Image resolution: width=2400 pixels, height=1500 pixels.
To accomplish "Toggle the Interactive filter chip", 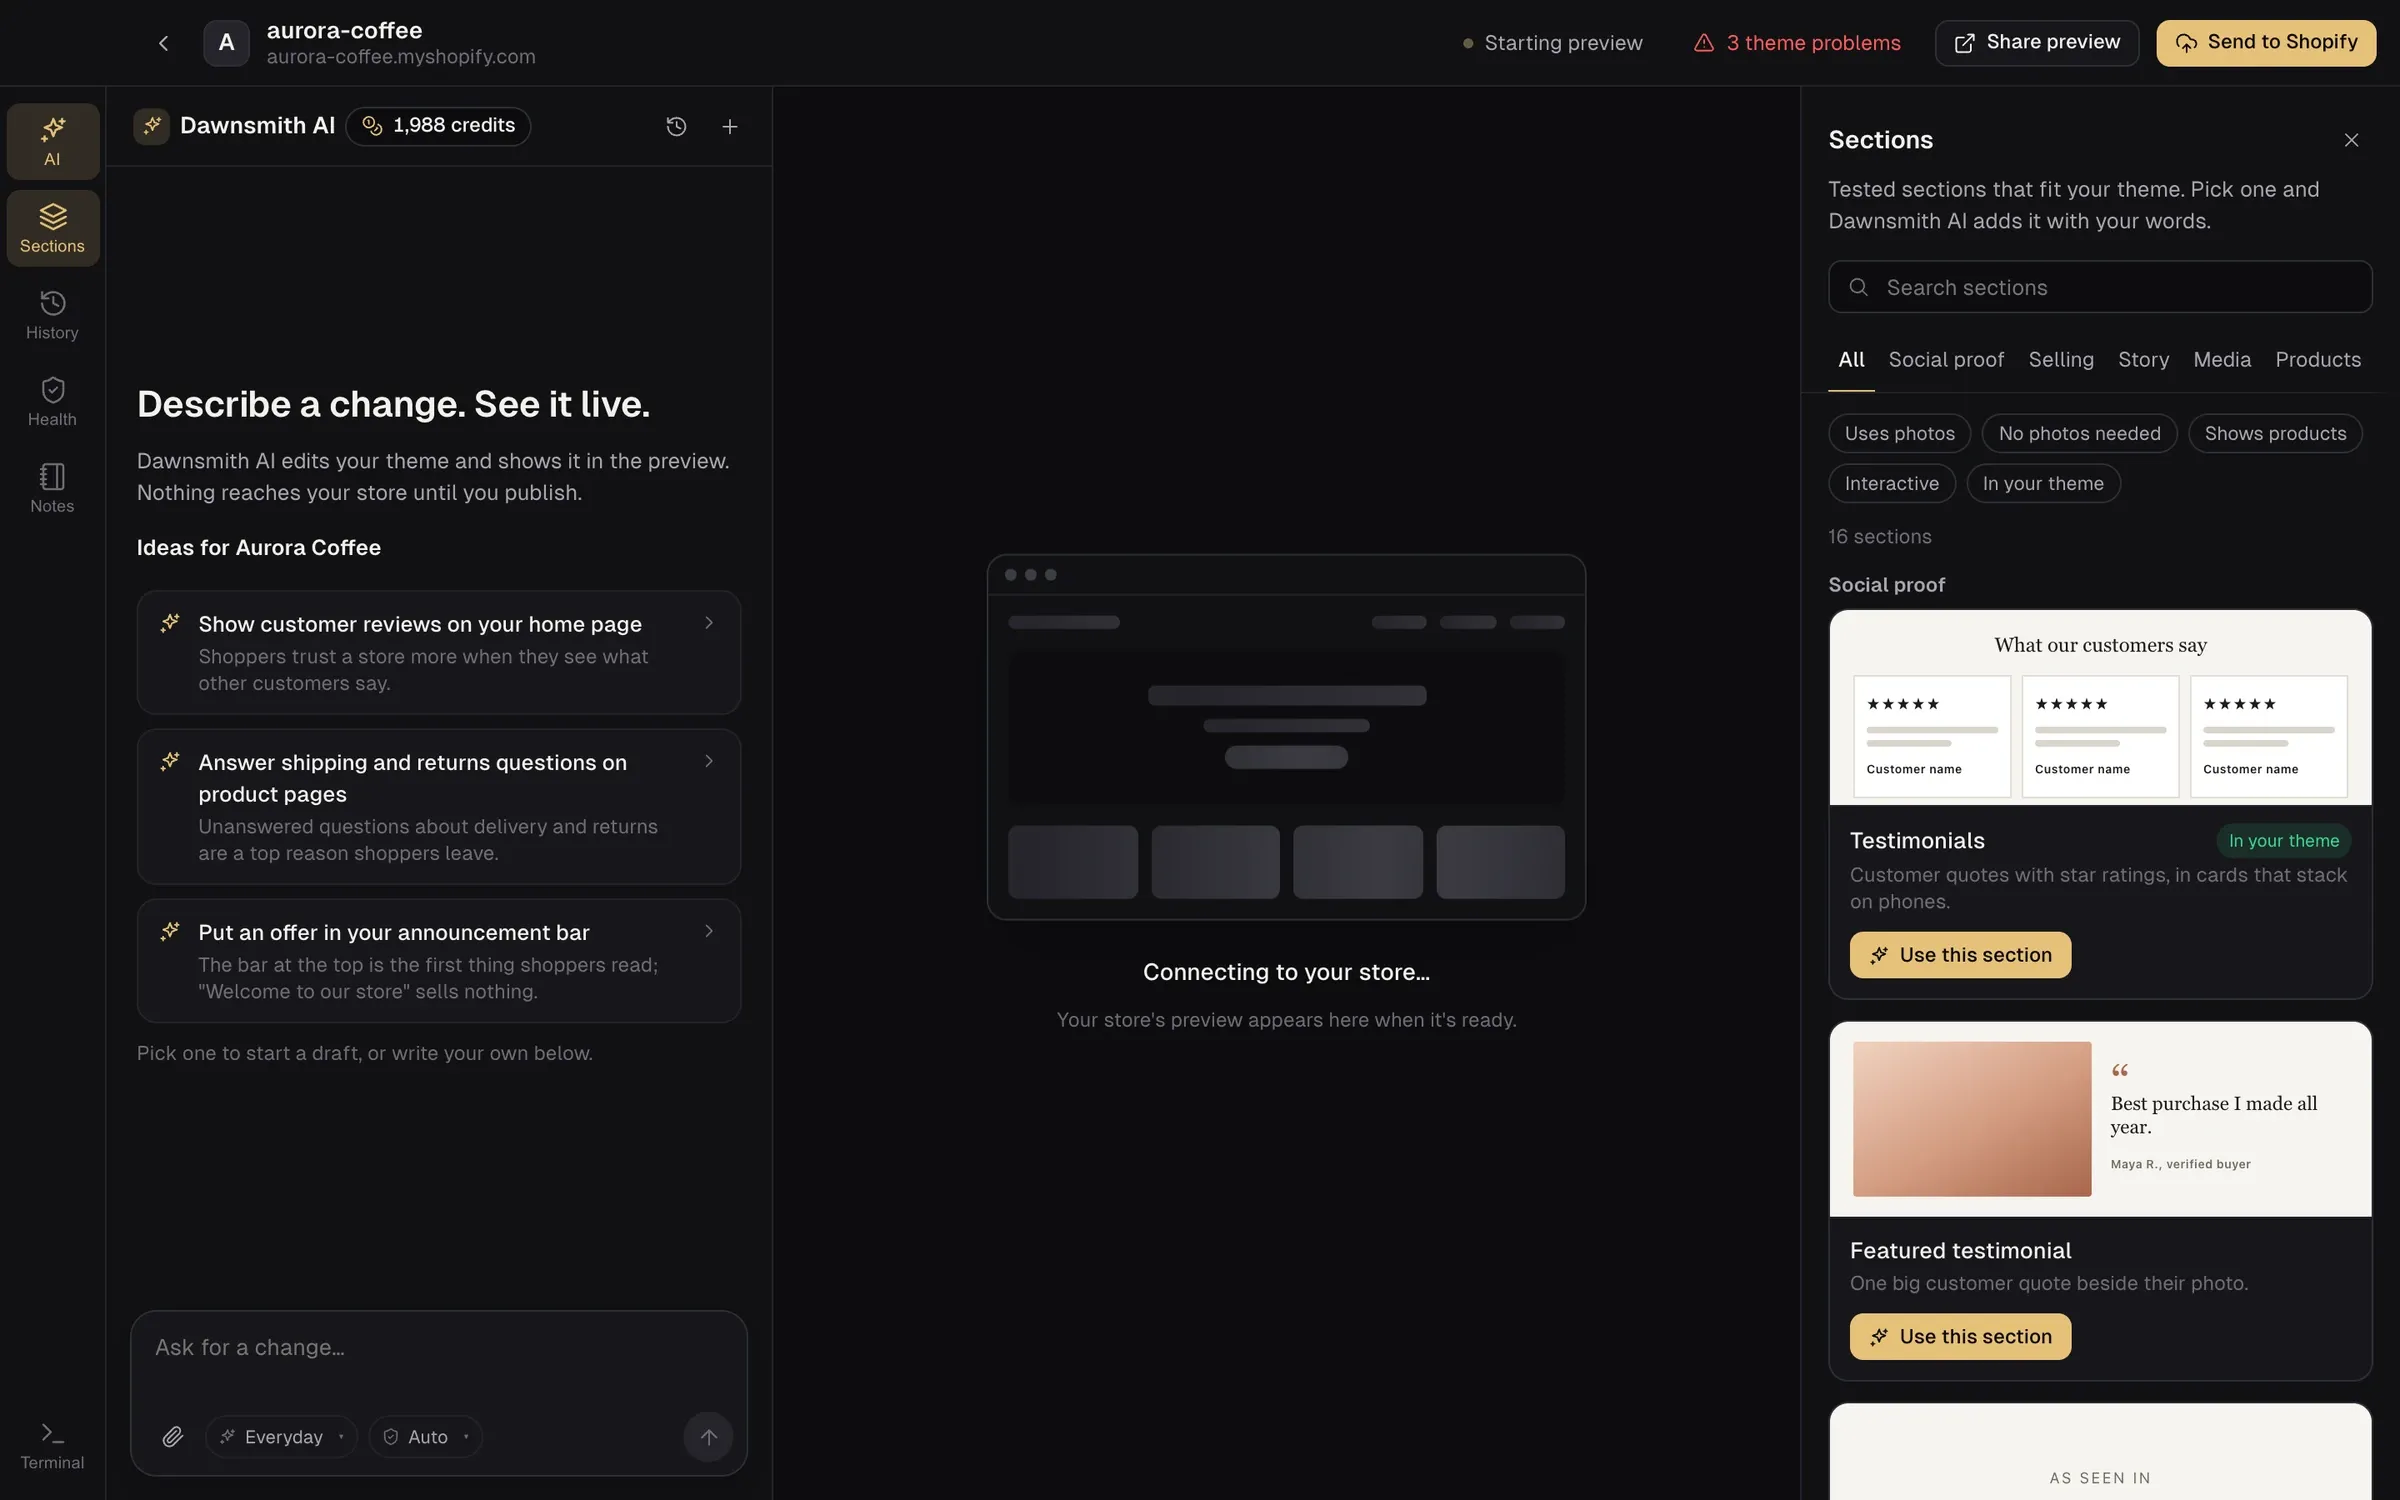I will point(1891,483).
